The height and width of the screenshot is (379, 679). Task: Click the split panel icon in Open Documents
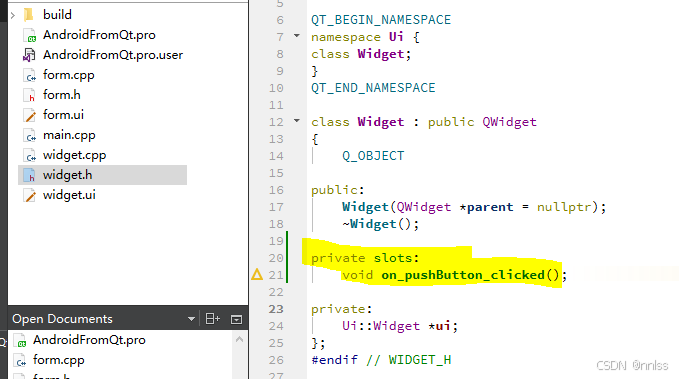tap(212, 319)
